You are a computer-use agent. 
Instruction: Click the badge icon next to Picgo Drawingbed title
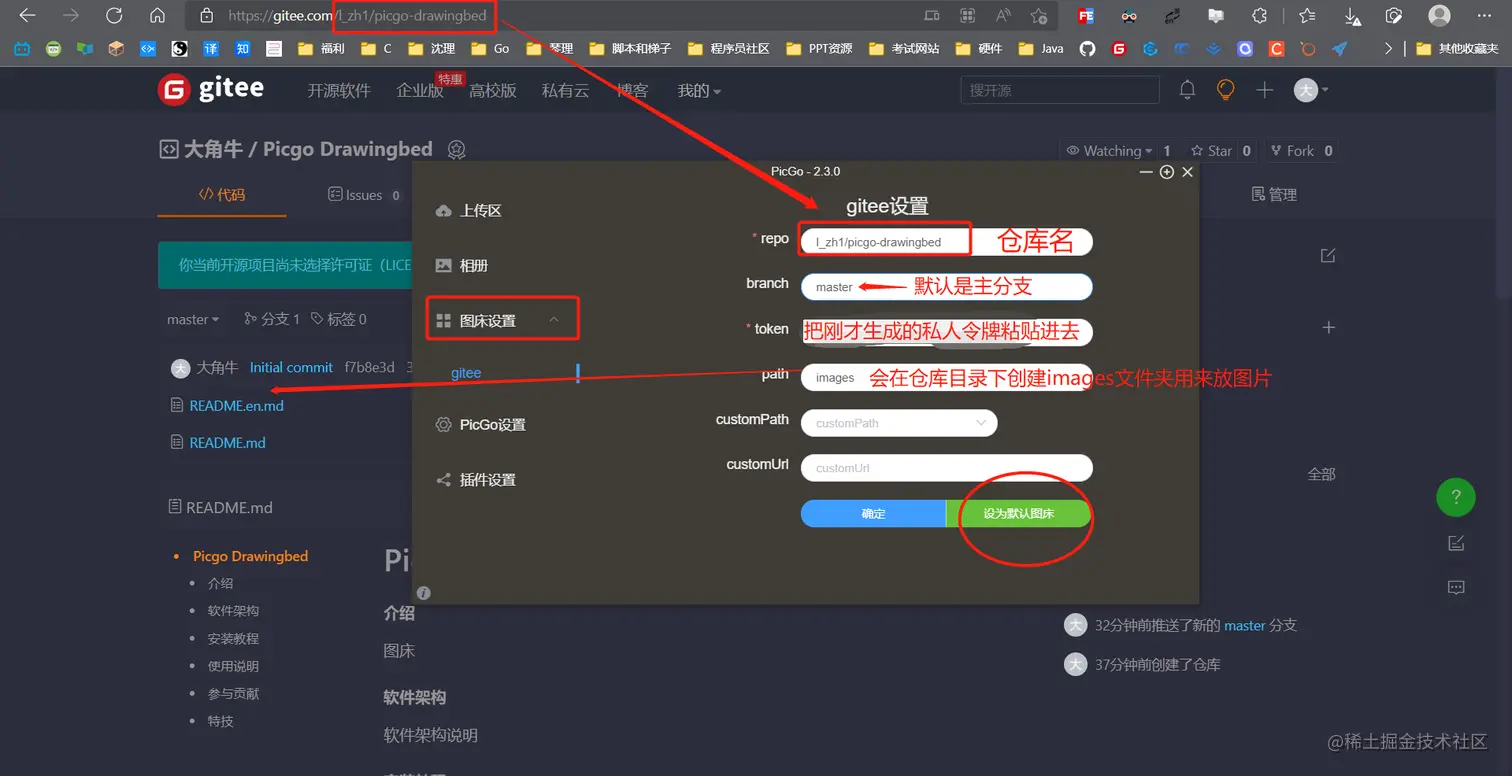(x=457, y=150)
